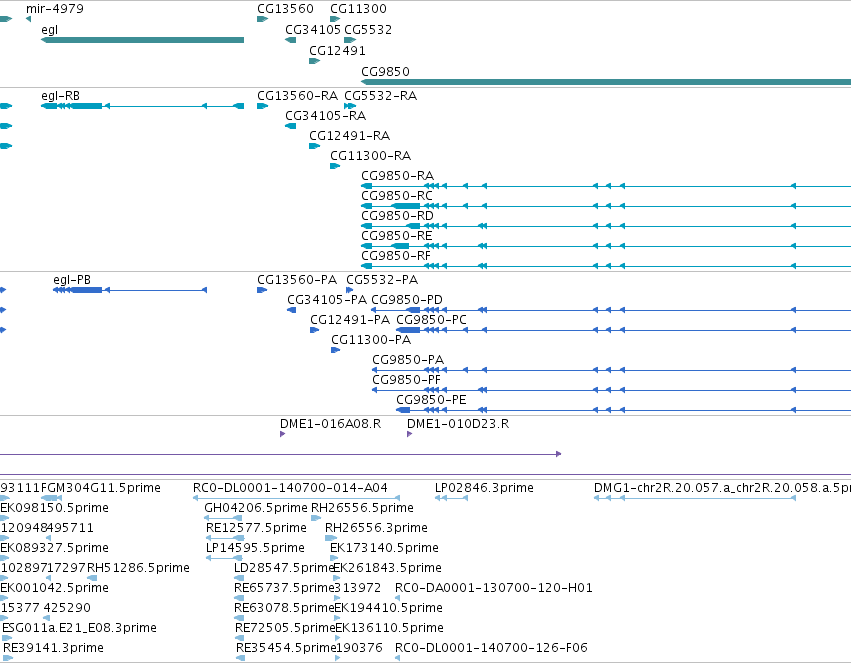Click the CG11300 gene label
The image size is (851, 663).
(x=358, y=9)
